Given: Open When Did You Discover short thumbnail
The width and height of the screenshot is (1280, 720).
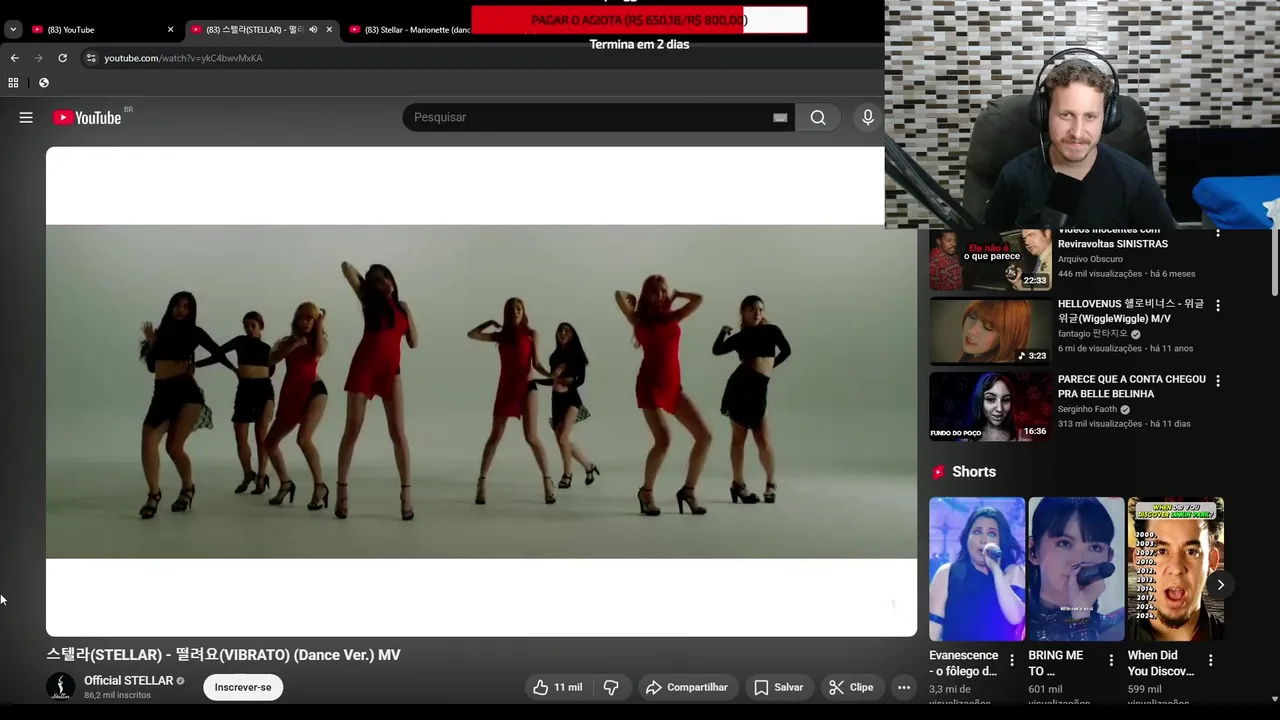Looking at the screenshot, I should click(1175, 569).
